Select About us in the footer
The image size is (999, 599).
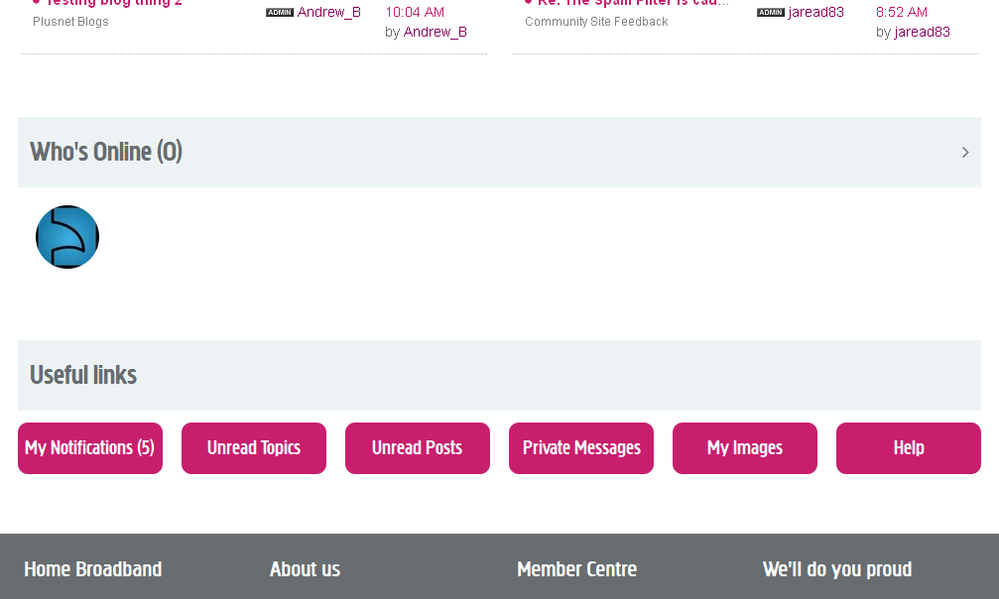(x=305, y=568)
